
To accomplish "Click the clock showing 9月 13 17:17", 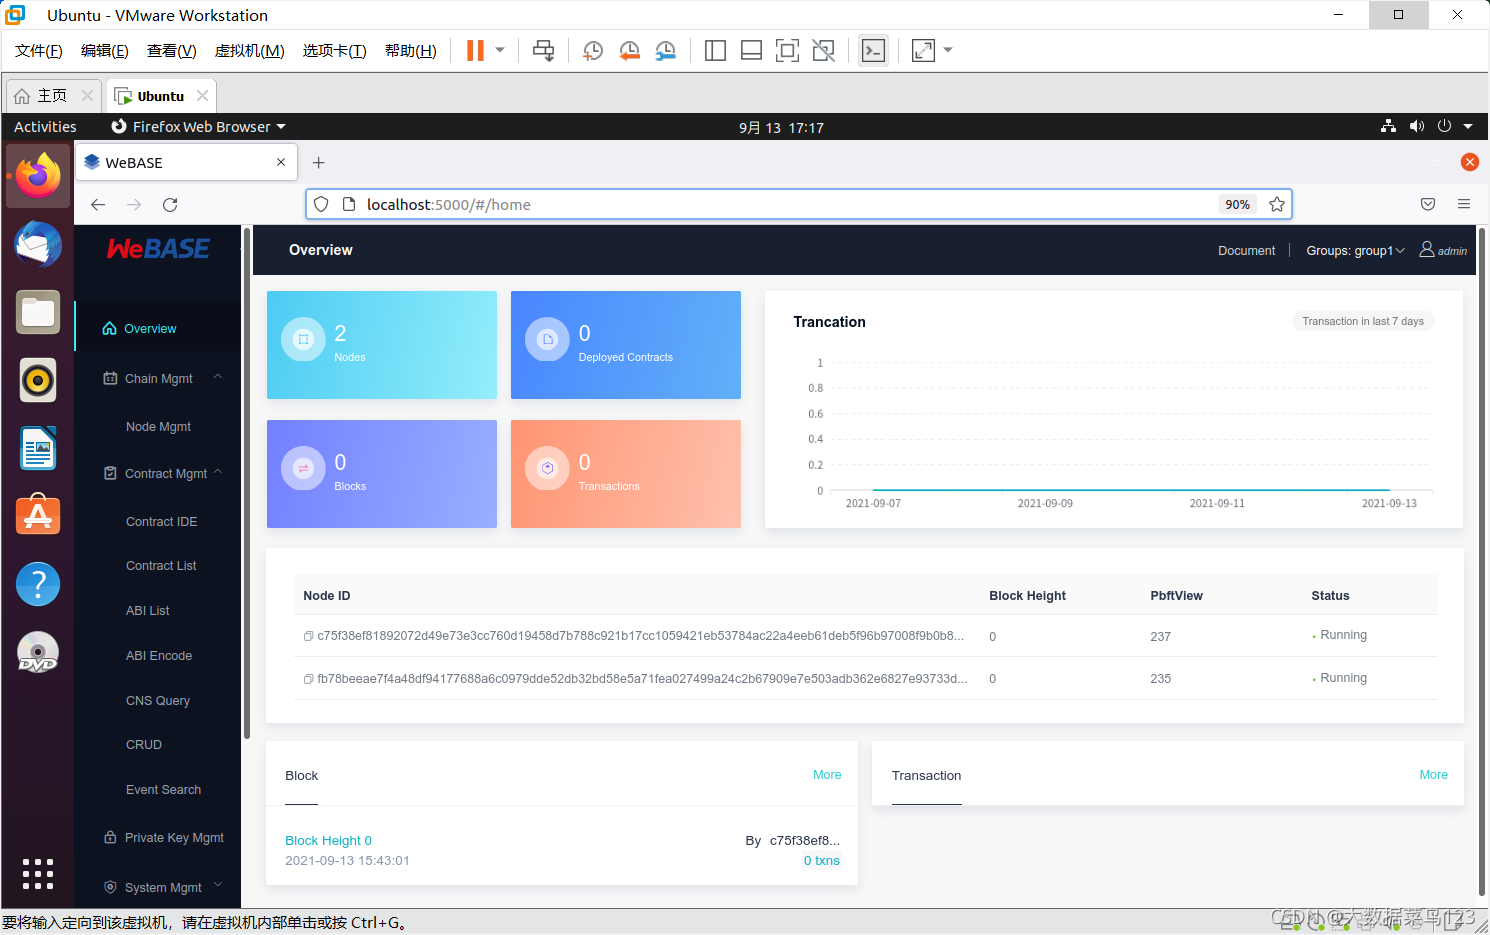I will (781, 128).
